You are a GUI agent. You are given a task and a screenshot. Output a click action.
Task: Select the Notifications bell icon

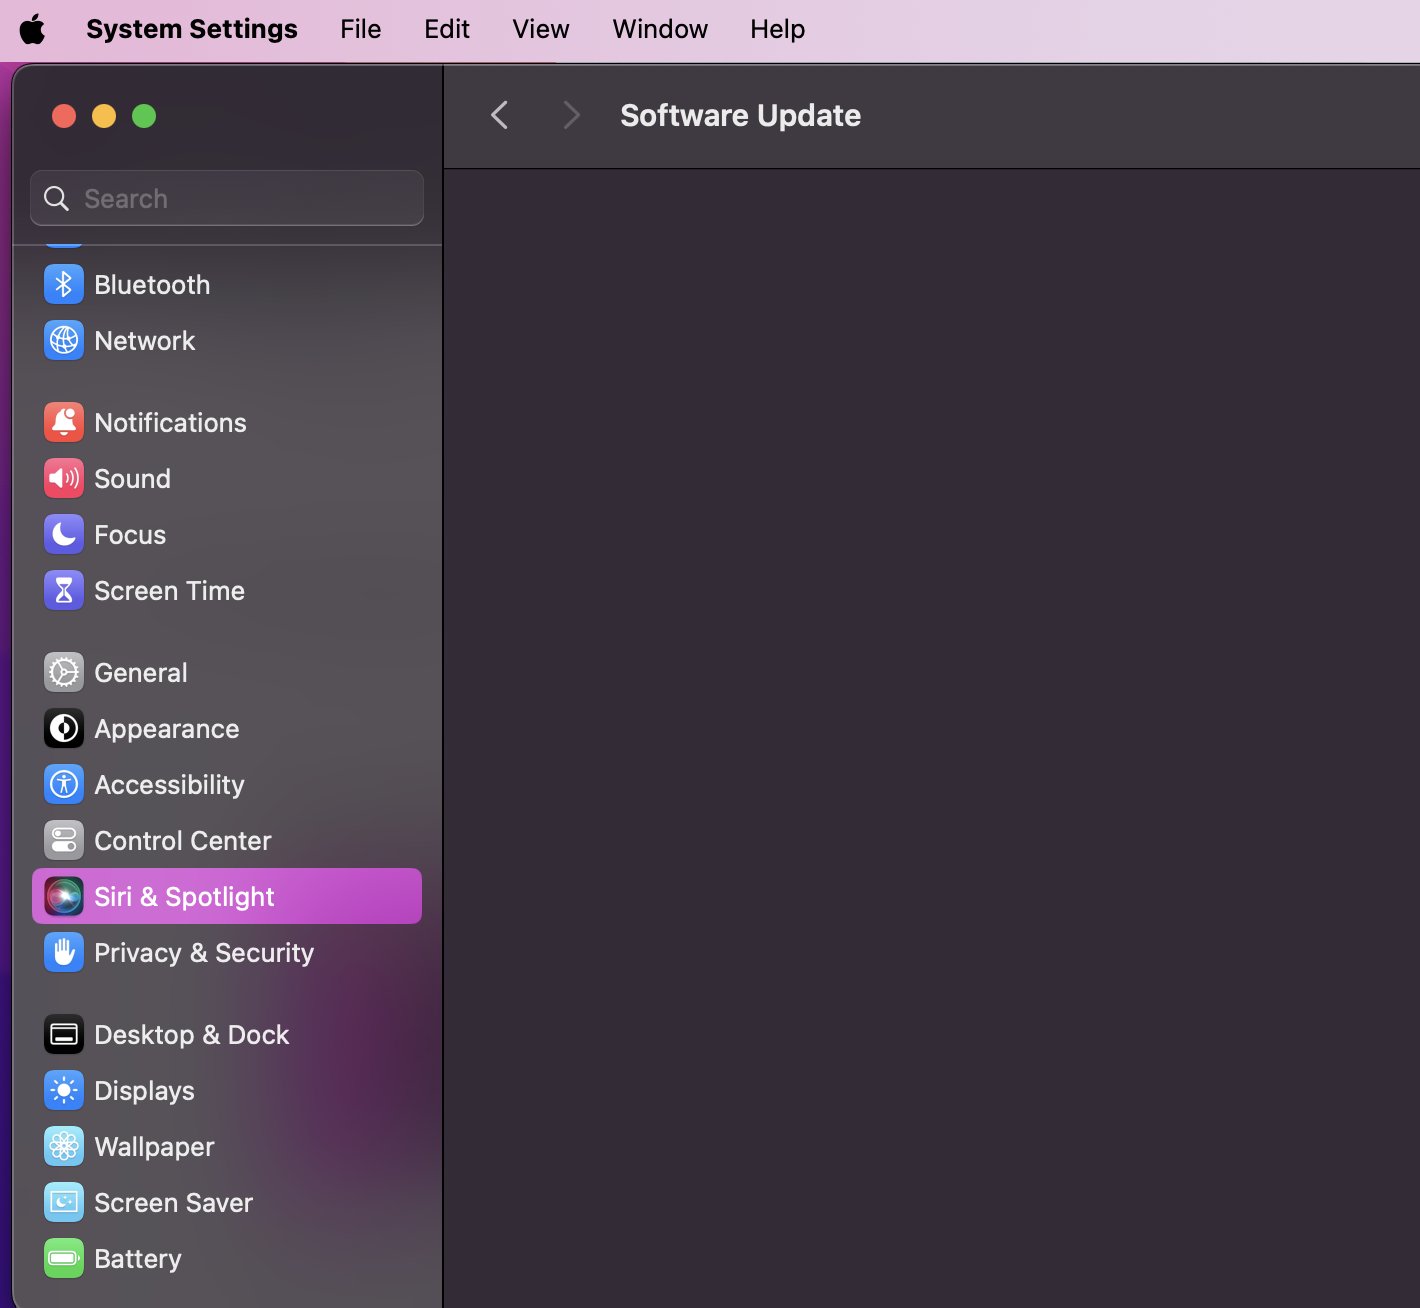coord(64,423)
